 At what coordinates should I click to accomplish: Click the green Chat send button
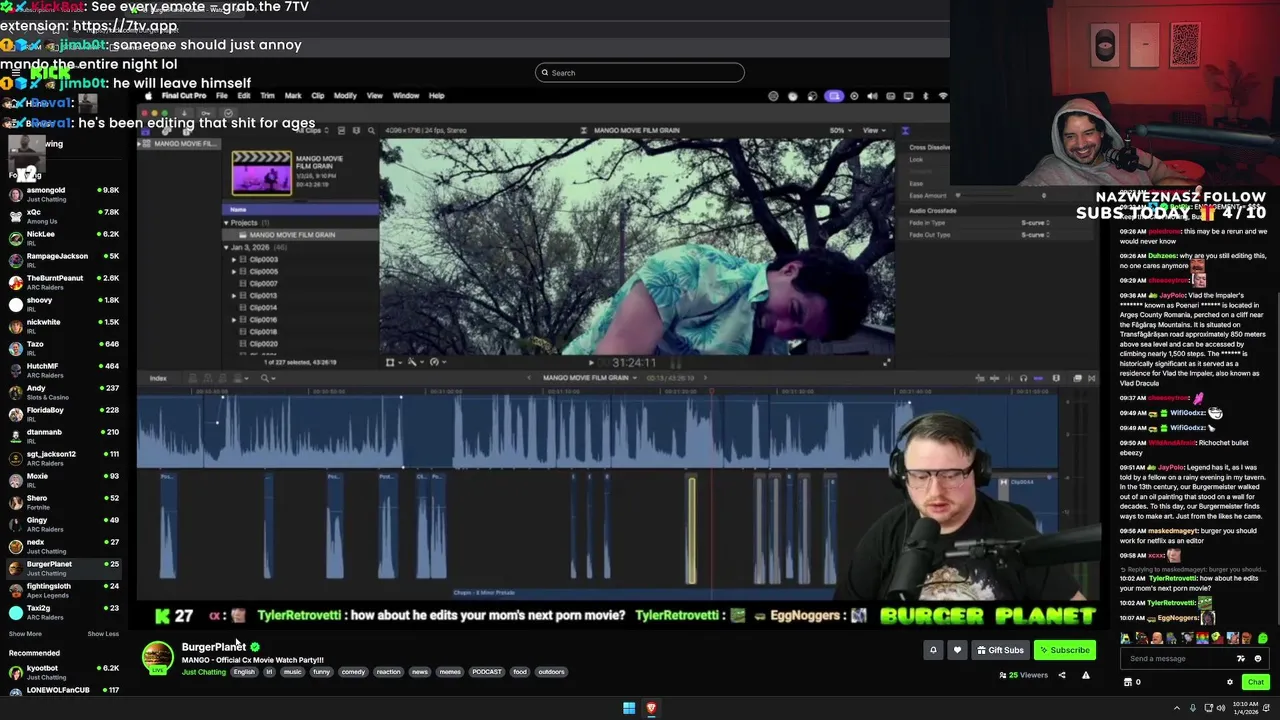(1256, 682)
